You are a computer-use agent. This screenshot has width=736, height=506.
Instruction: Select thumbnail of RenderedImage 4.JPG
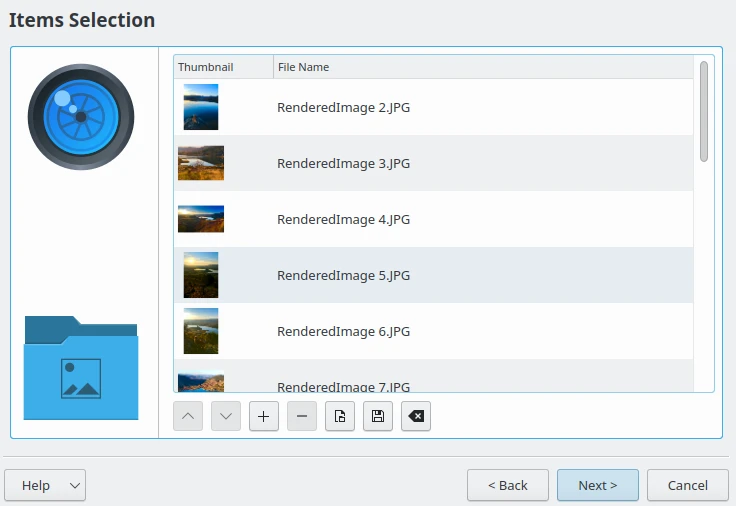point(201,219)
